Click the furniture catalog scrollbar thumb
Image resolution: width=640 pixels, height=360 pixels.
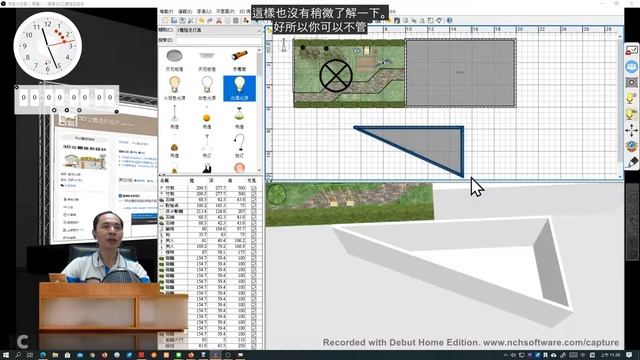coord(259,64)
